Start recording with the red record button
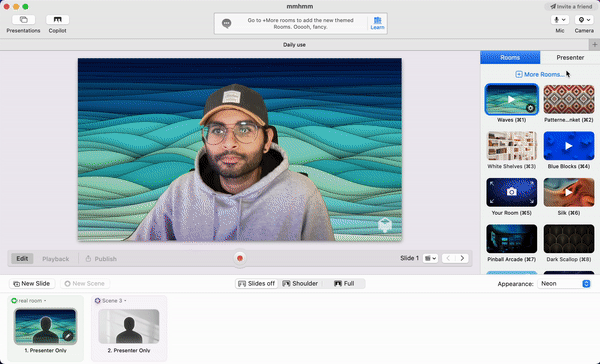 pyautogui.click(x=240, y=258)
